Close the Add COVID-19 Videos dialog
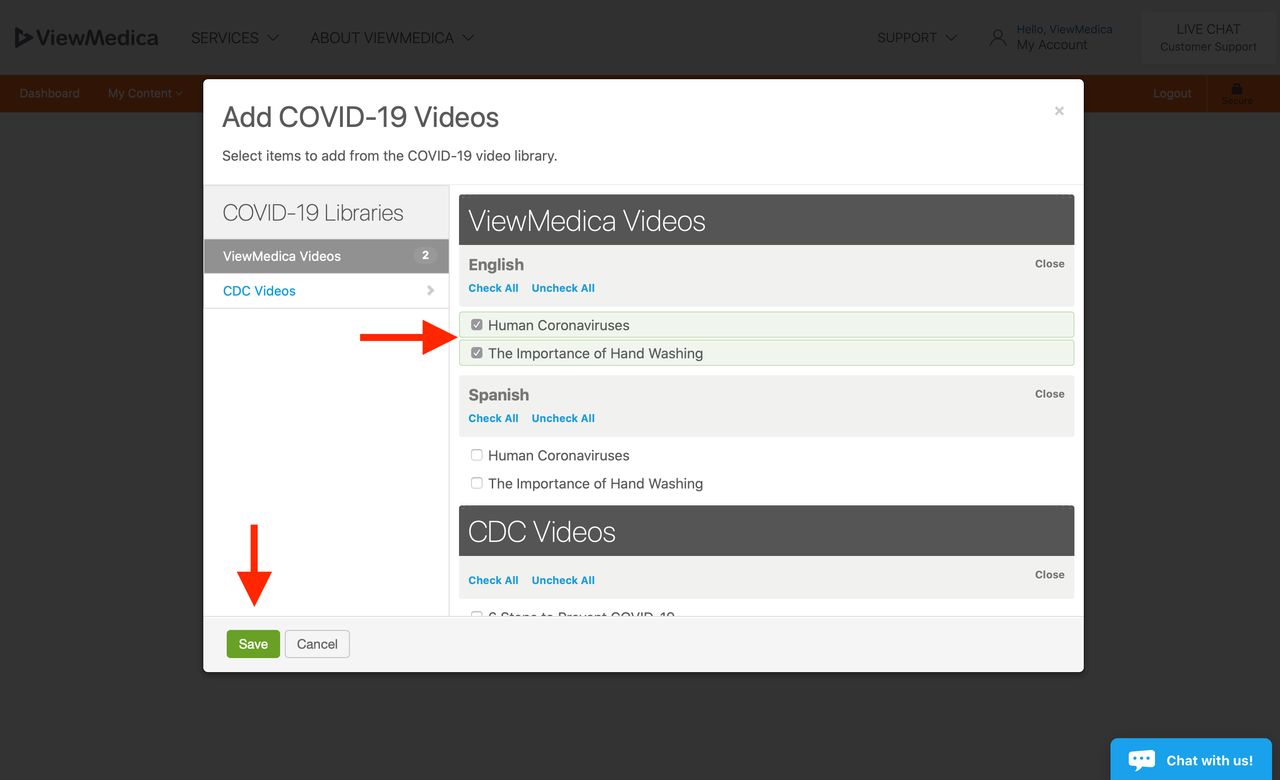The image size is (1280, 780). tap(1059, 111)
